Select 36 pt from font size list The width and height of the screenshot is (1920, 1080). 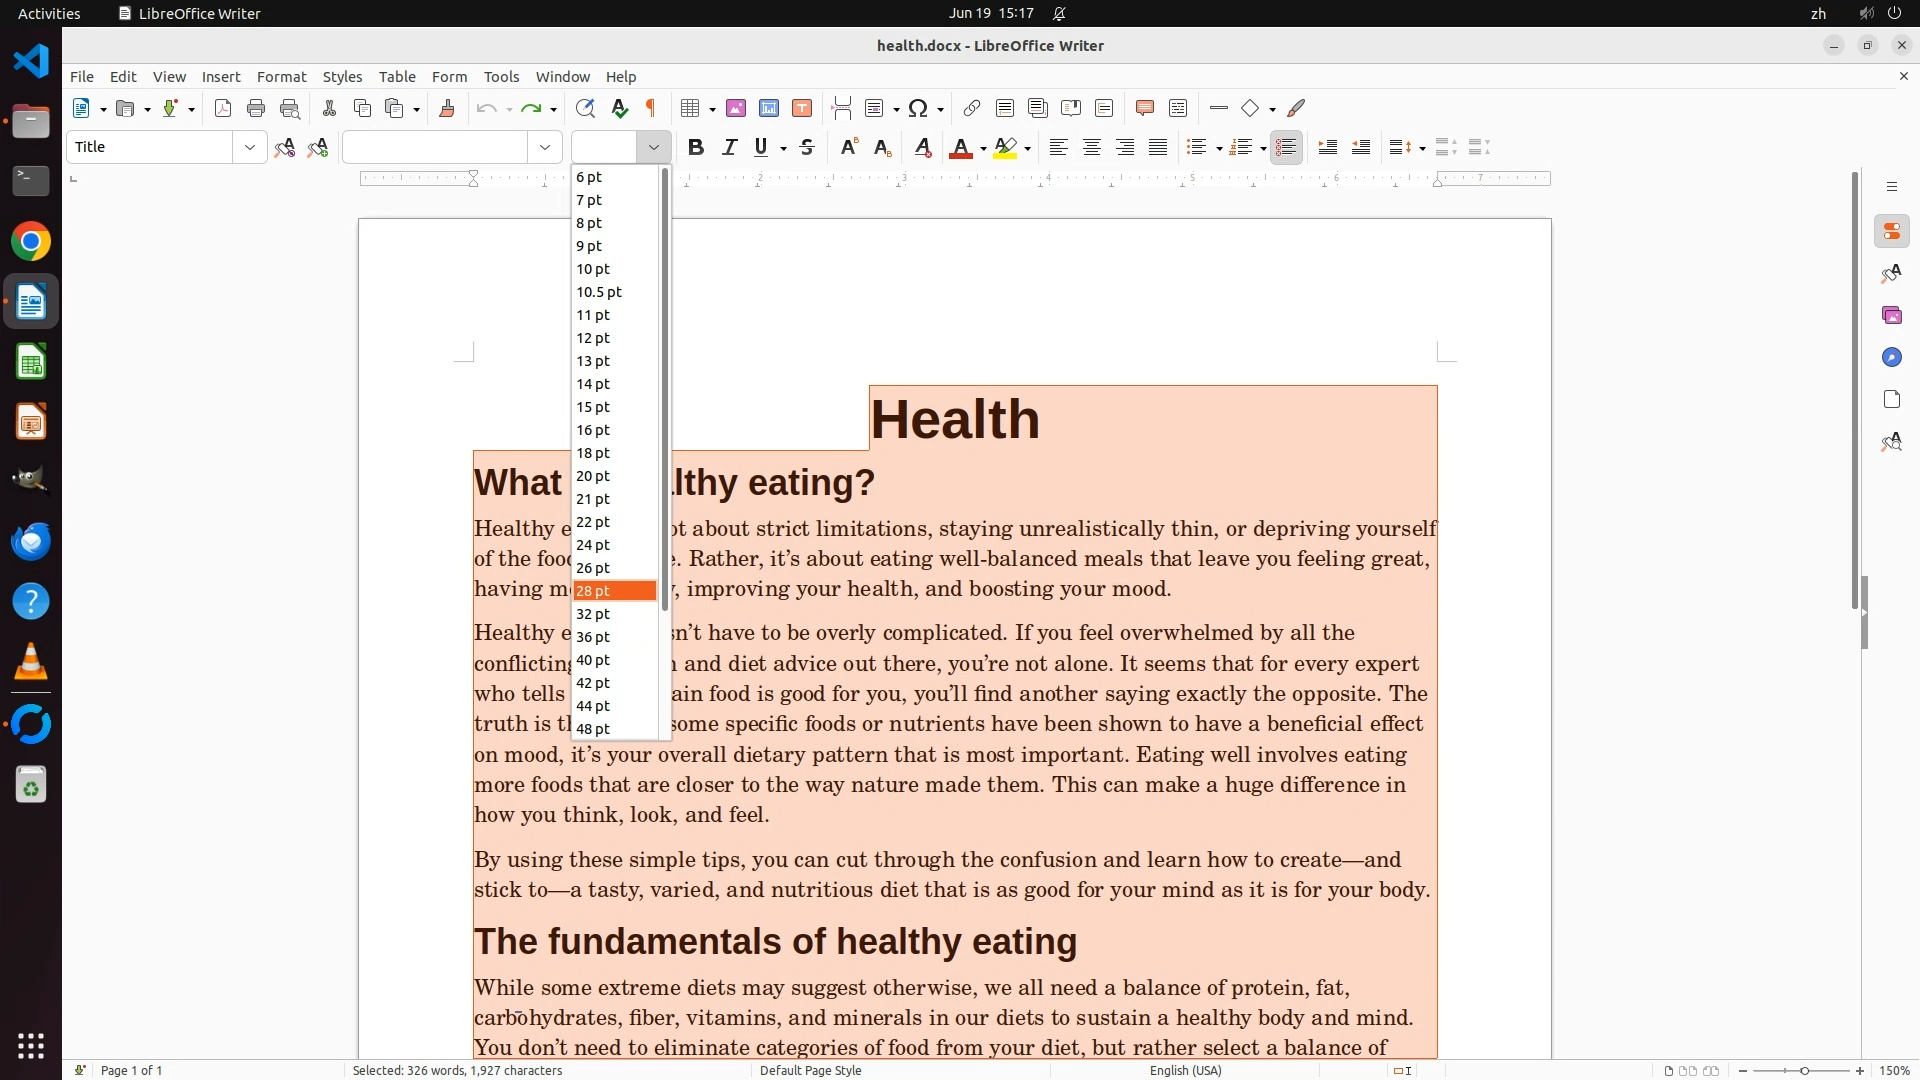click(x=593, y=637)
